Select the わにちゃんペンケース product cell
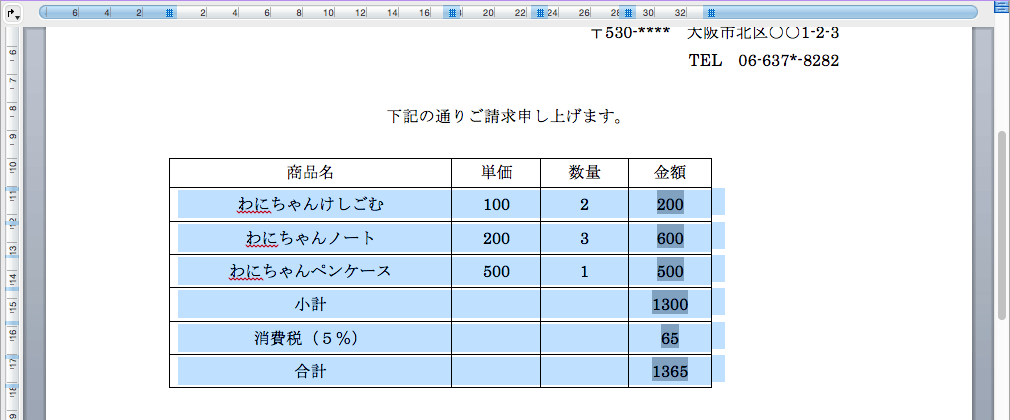This screenshot has height=420, width=1010. click(310, 271)
